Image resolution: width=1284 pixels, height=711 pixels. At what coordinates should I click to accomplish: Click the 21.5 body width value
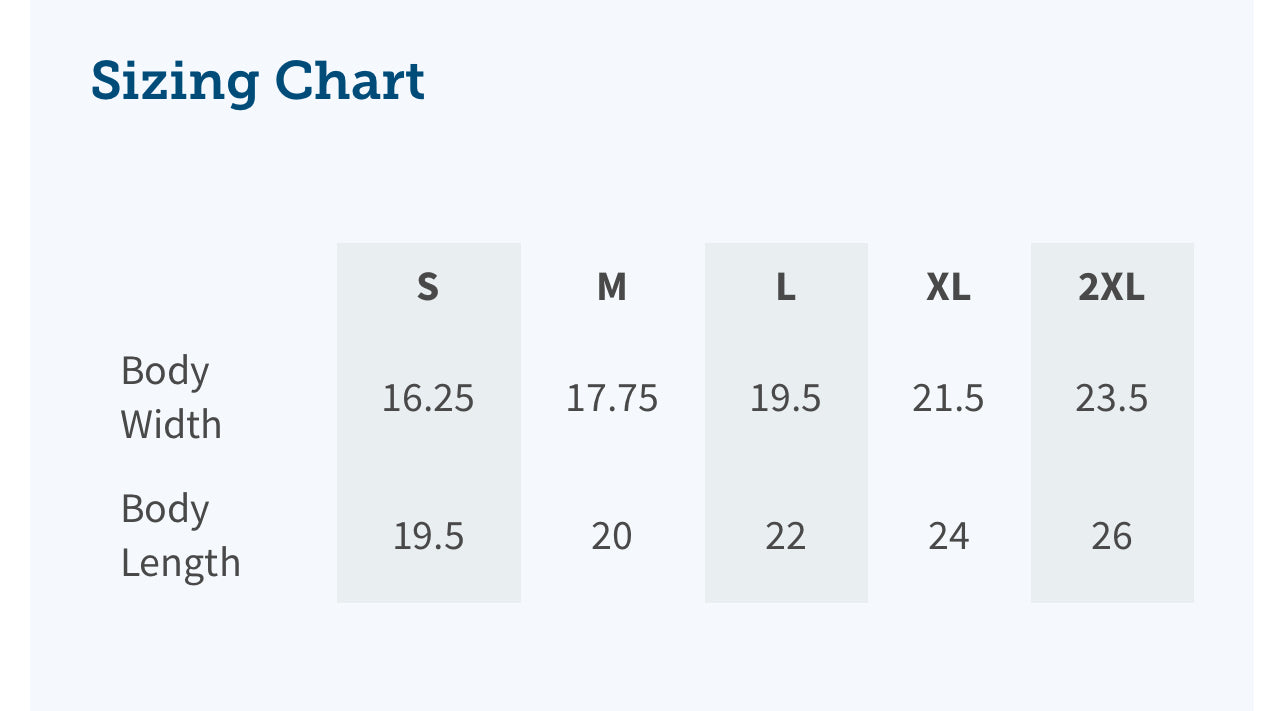pos(948,399)
